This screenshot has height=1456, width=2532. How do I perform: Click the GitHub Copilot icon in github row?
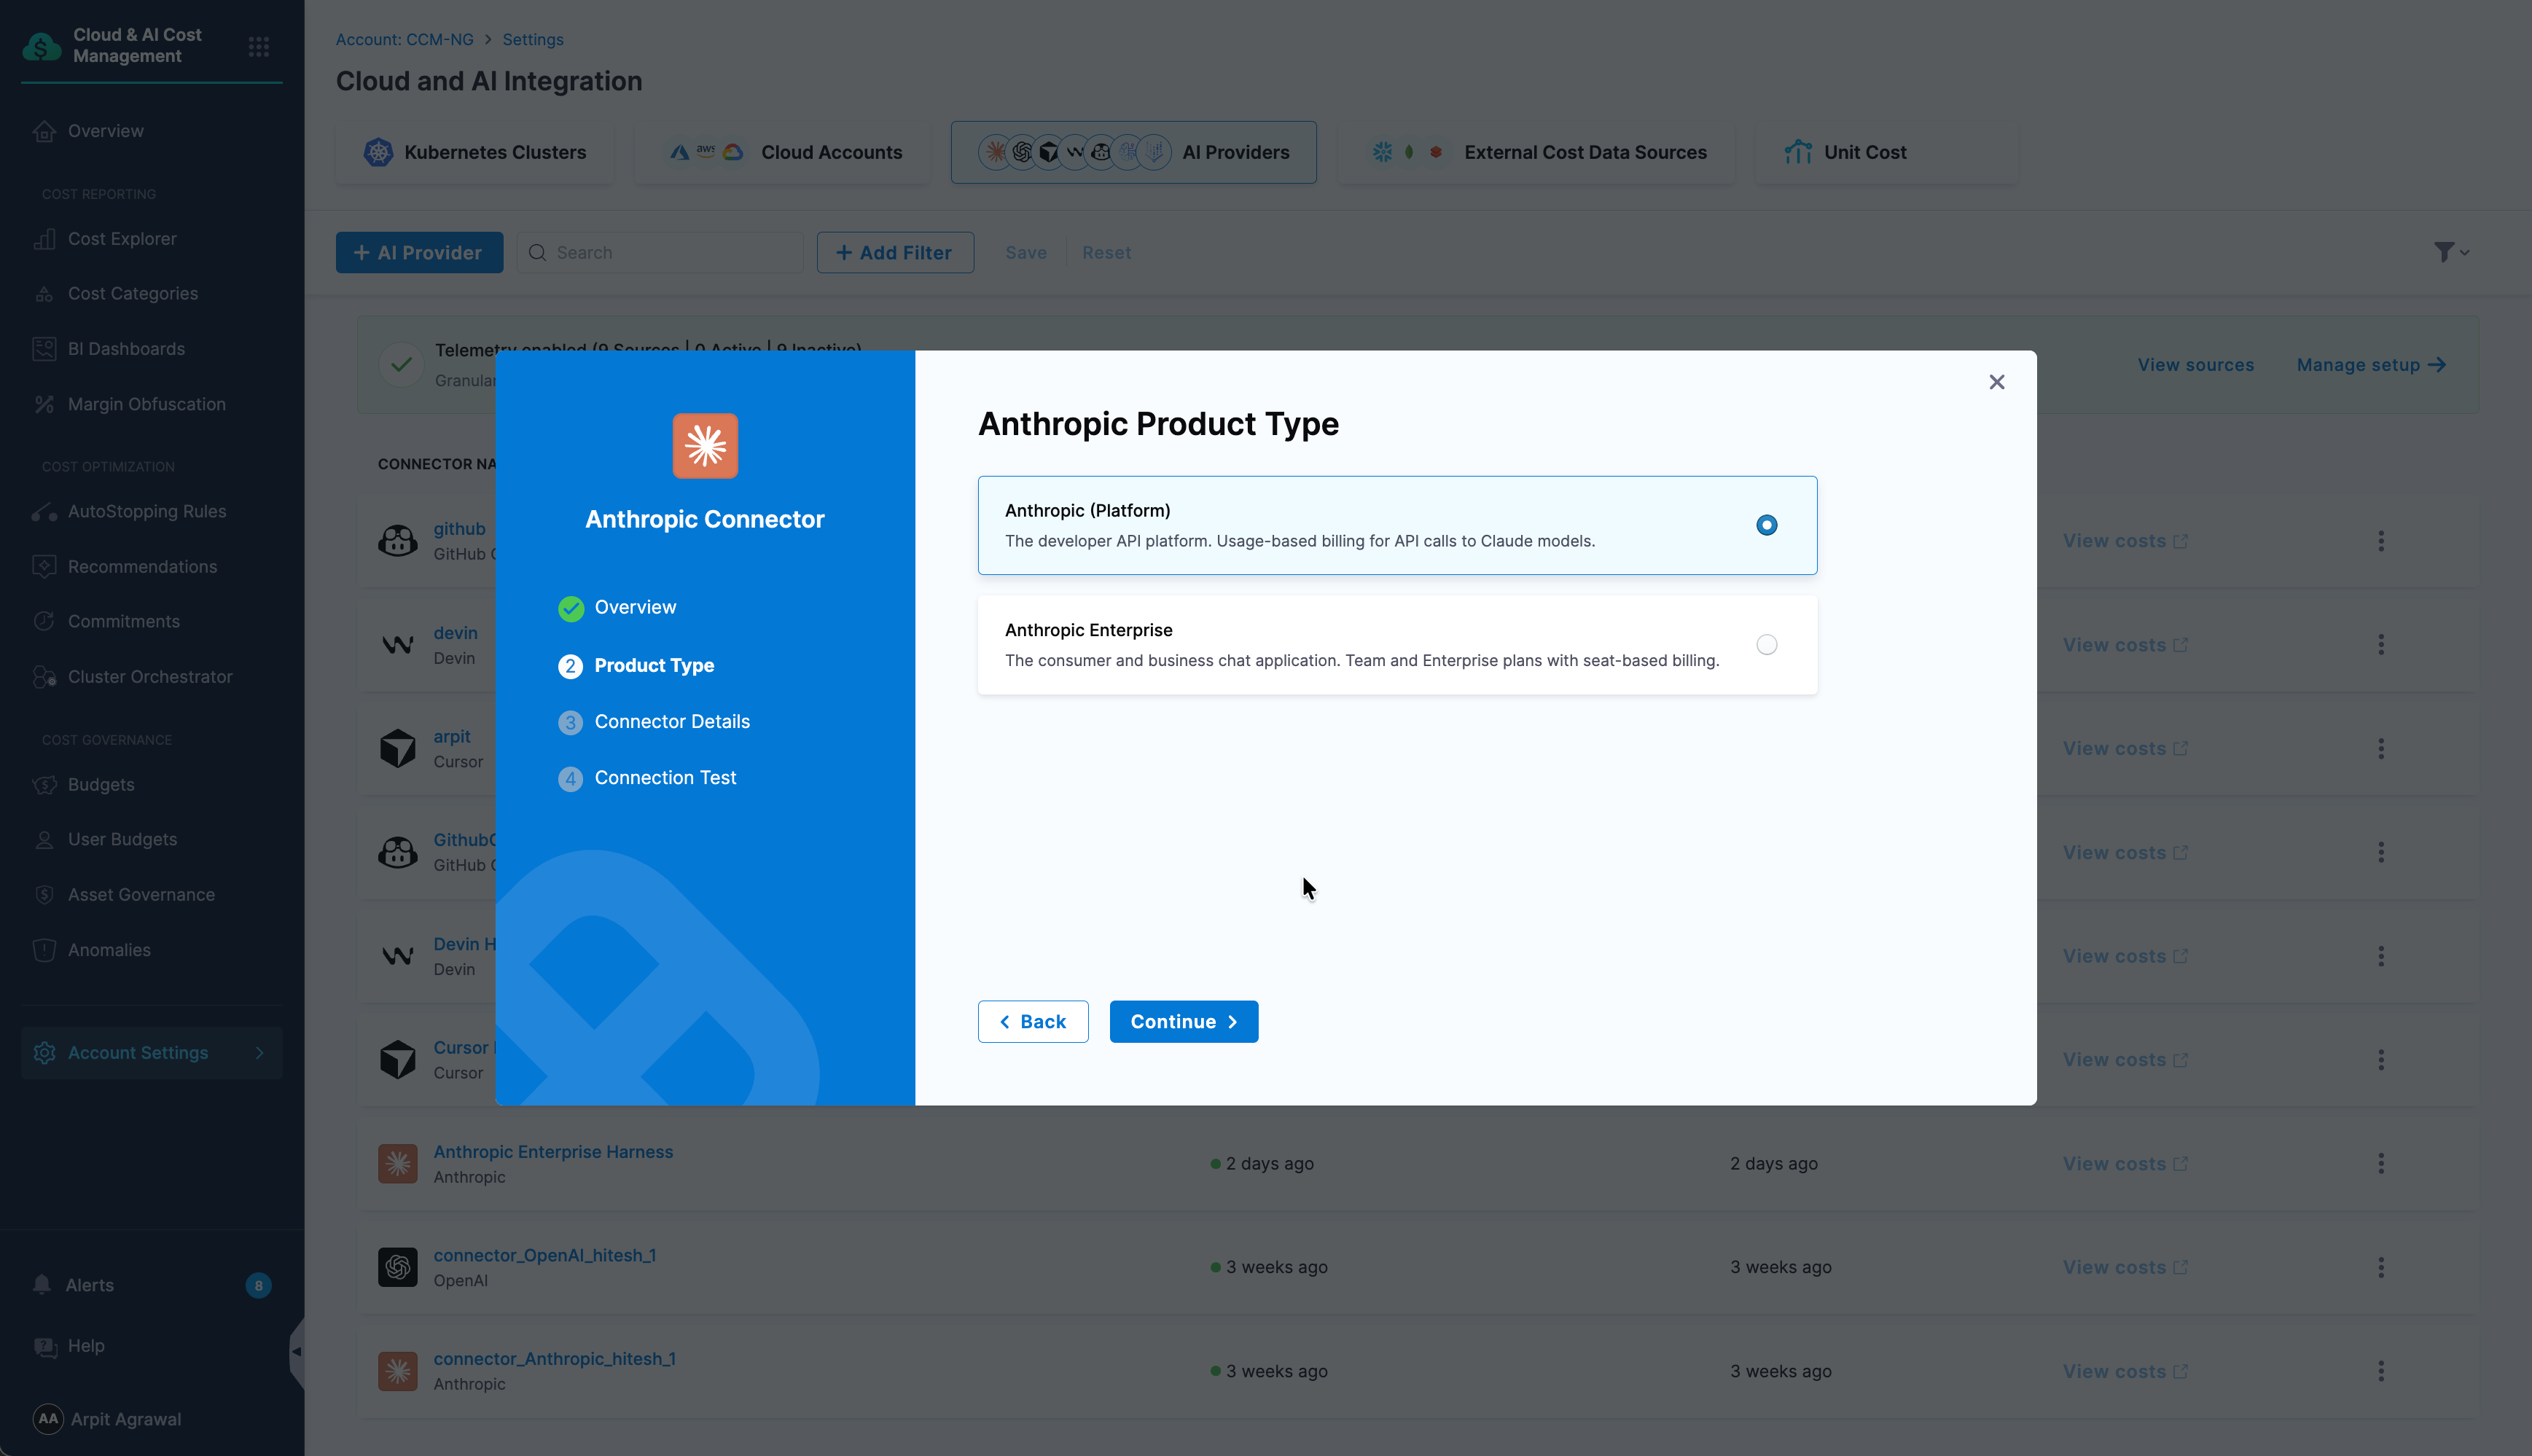coord(397,541)
